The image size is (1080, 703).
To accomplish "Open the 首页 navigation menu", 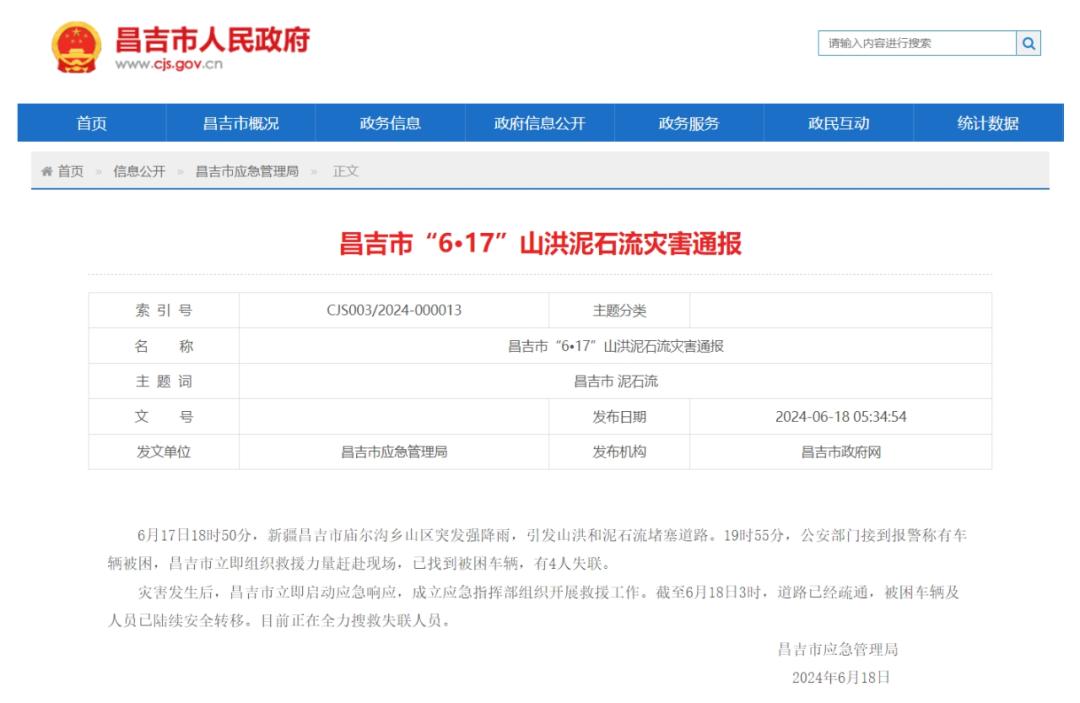I will click(90, 122).
